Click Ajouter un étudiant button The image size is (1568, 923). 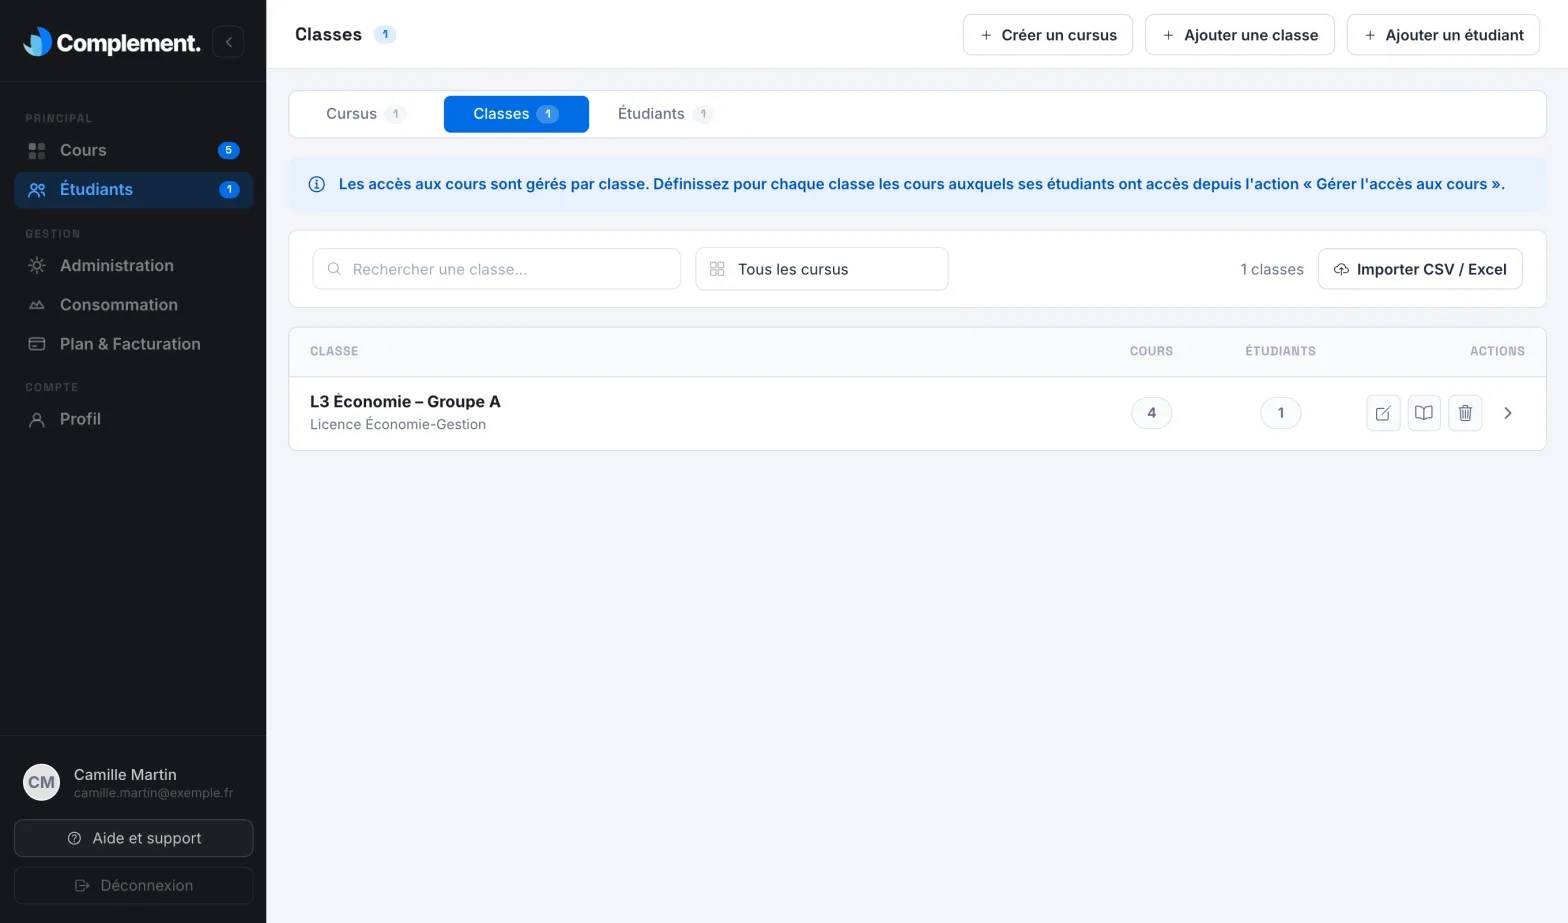(x=1443, y=35)
